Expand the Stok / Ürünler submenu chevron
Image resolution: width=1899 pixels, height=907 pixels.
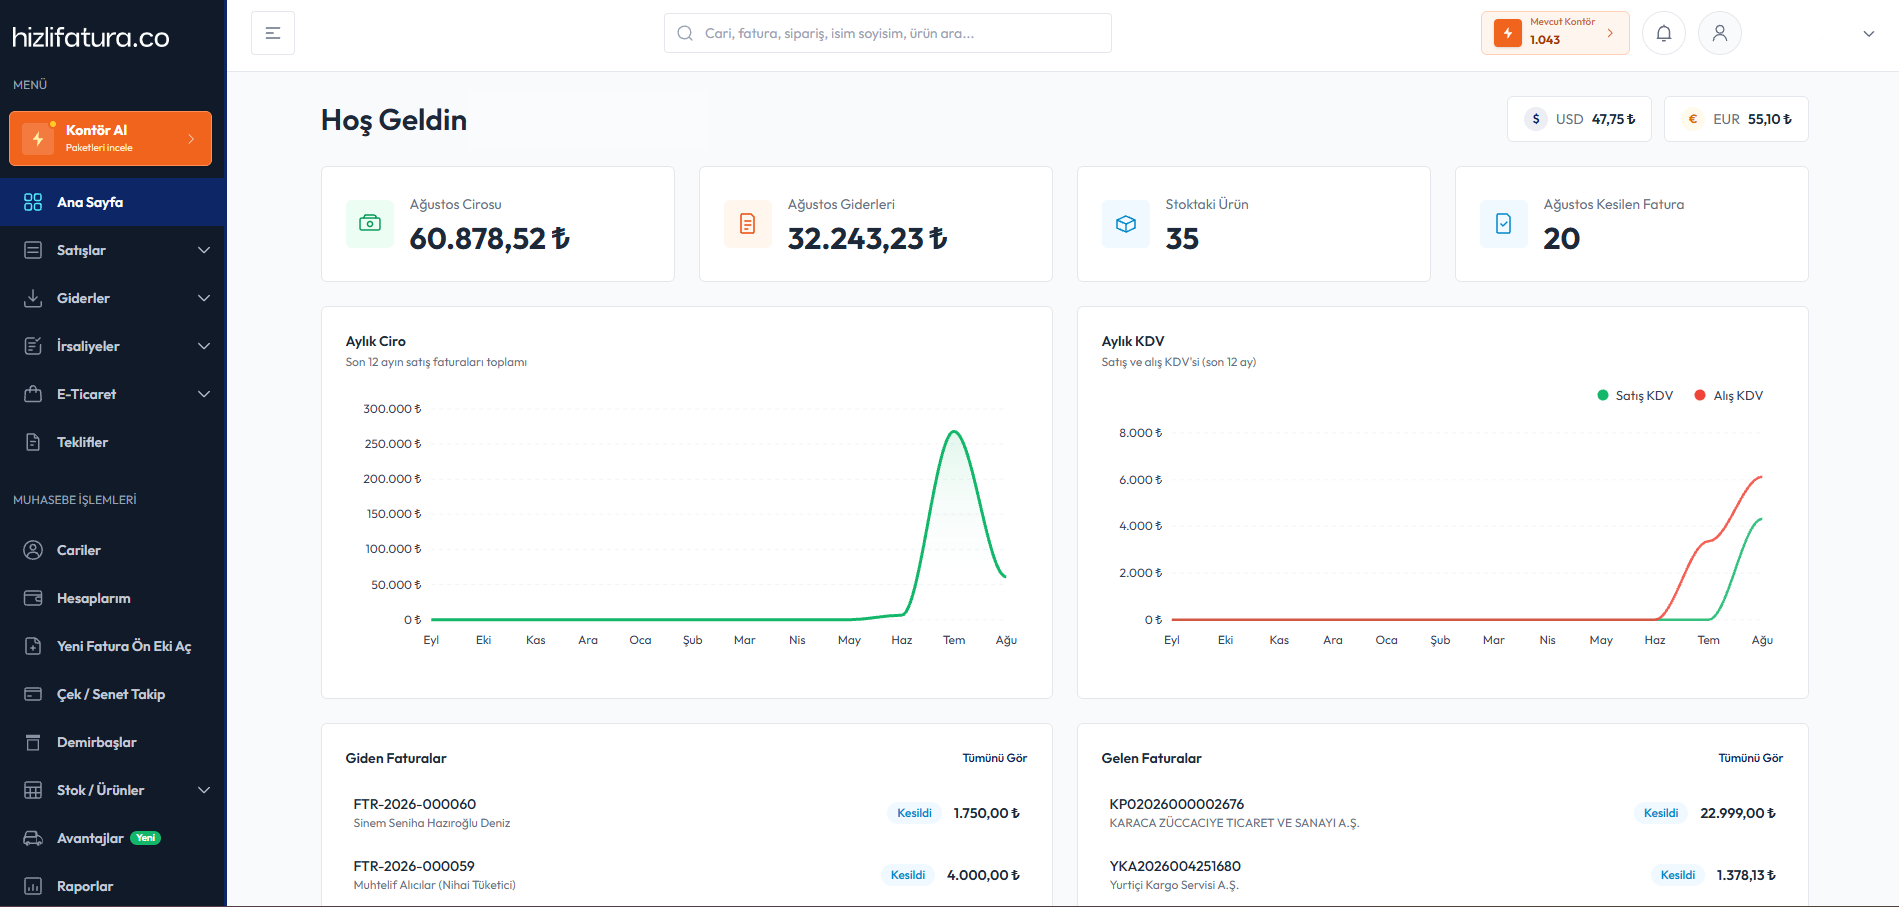[x=204, y=790]
